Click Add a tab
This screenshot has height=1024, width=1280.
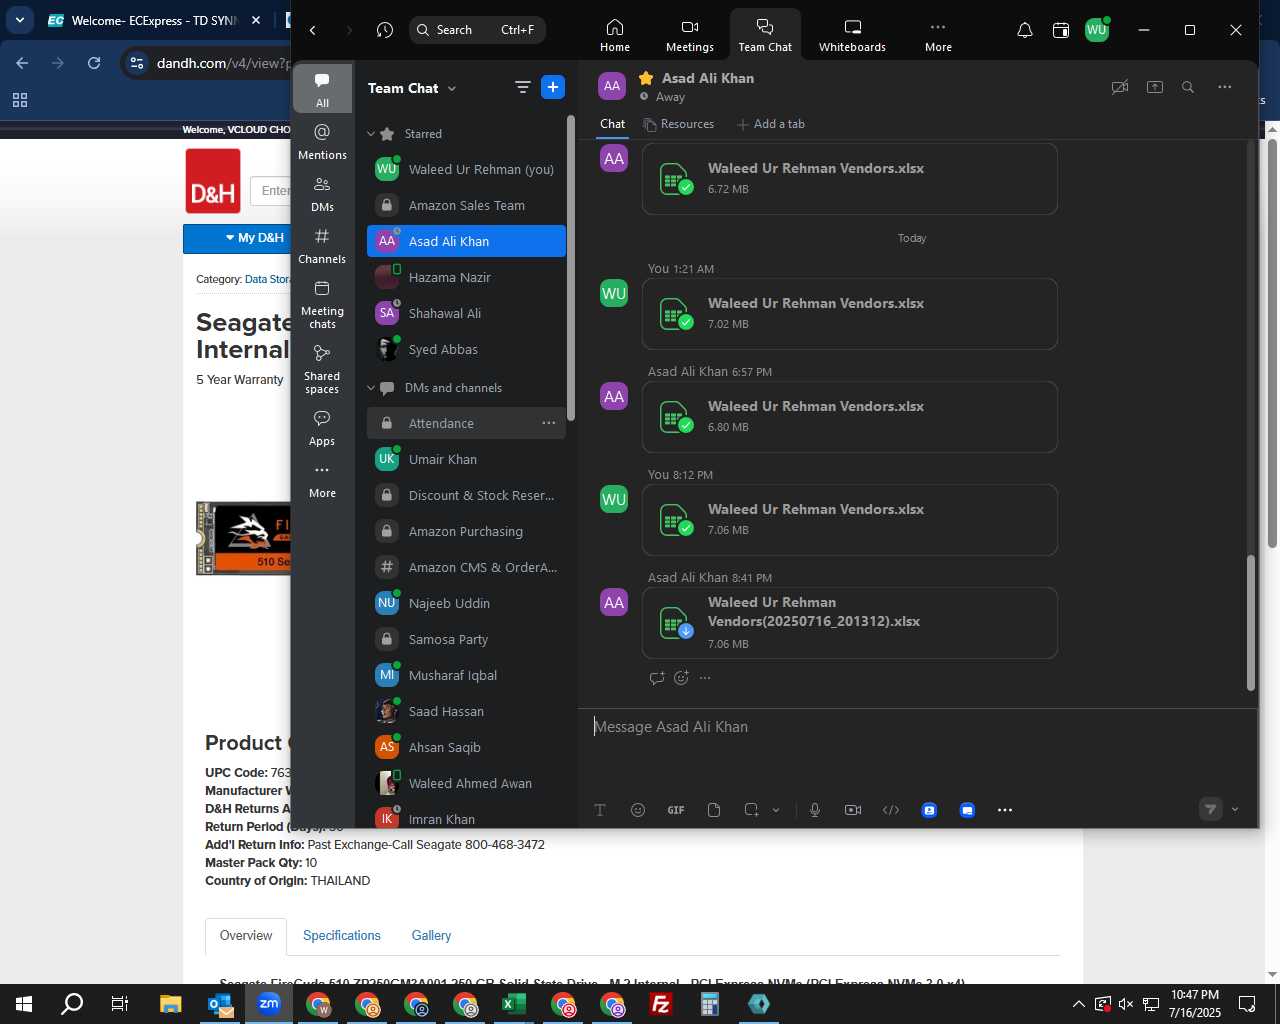tap(771, 124)
